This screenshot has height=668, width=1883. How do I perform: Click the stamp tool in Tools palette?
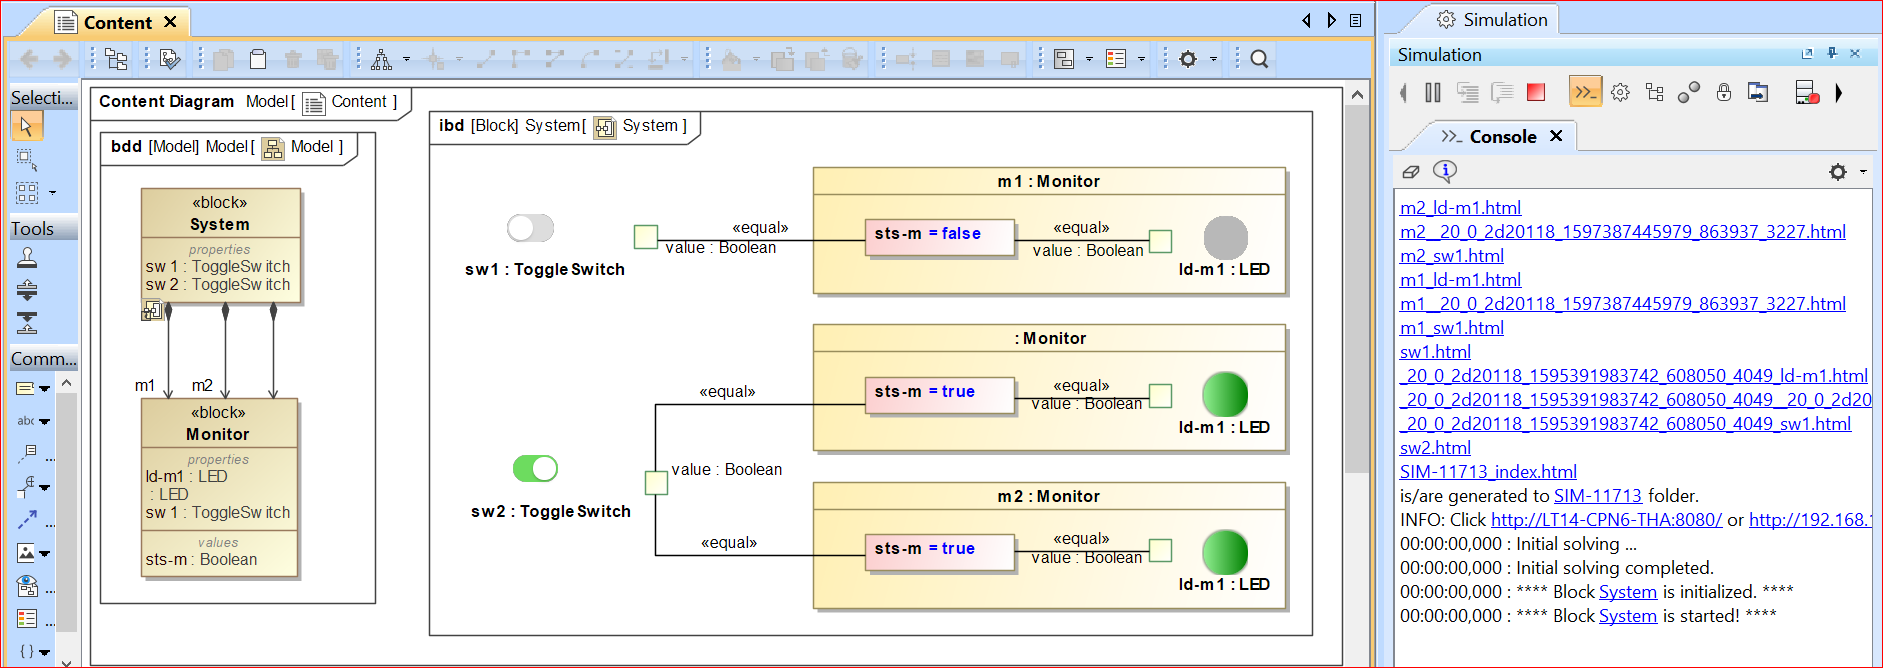pyautogui.click(x=27, y=258)
